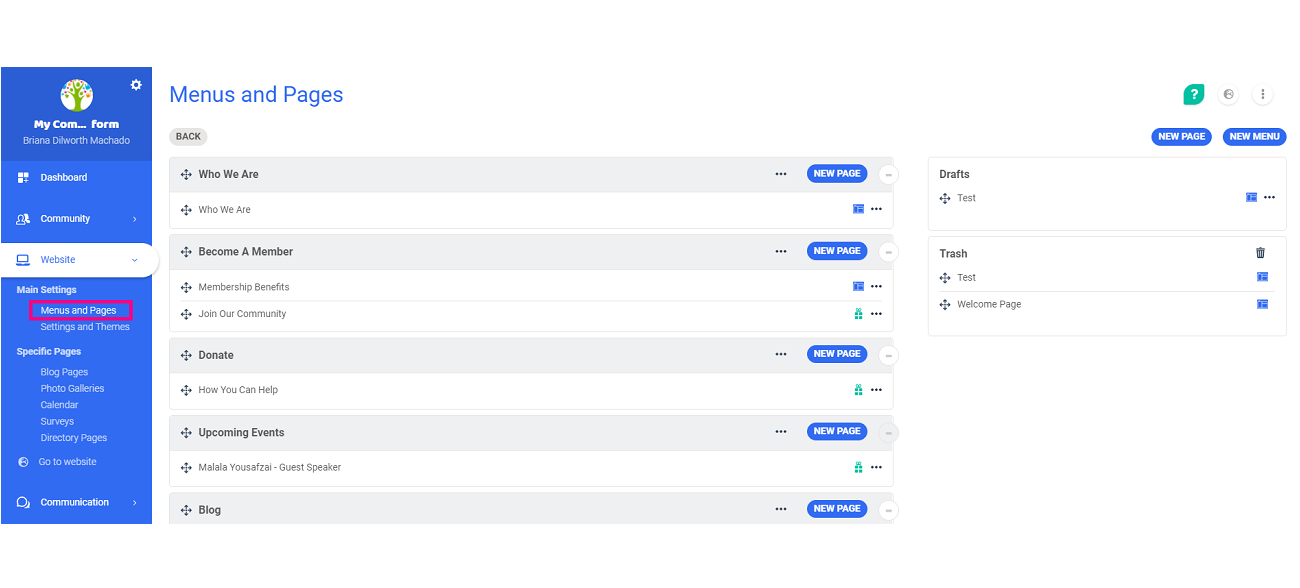Select the green members icon beside Join Our Community
The image size is (1300, 588).
[858, 313]
